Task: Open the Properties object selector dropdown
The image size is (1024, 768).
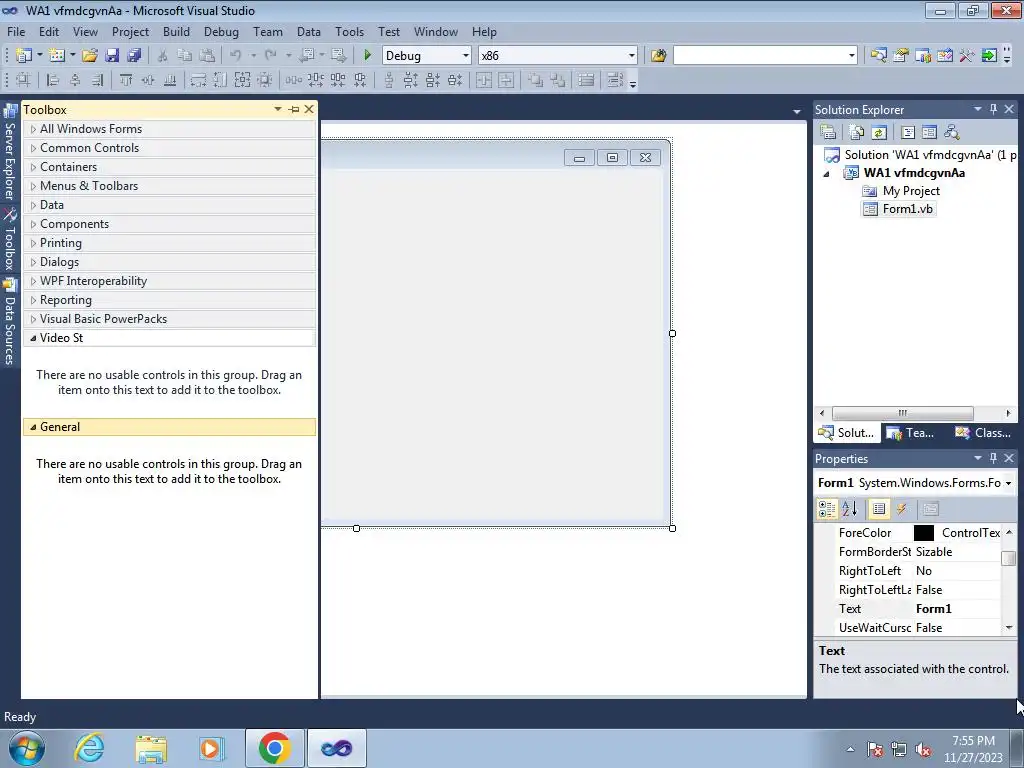Action: 1008,483
